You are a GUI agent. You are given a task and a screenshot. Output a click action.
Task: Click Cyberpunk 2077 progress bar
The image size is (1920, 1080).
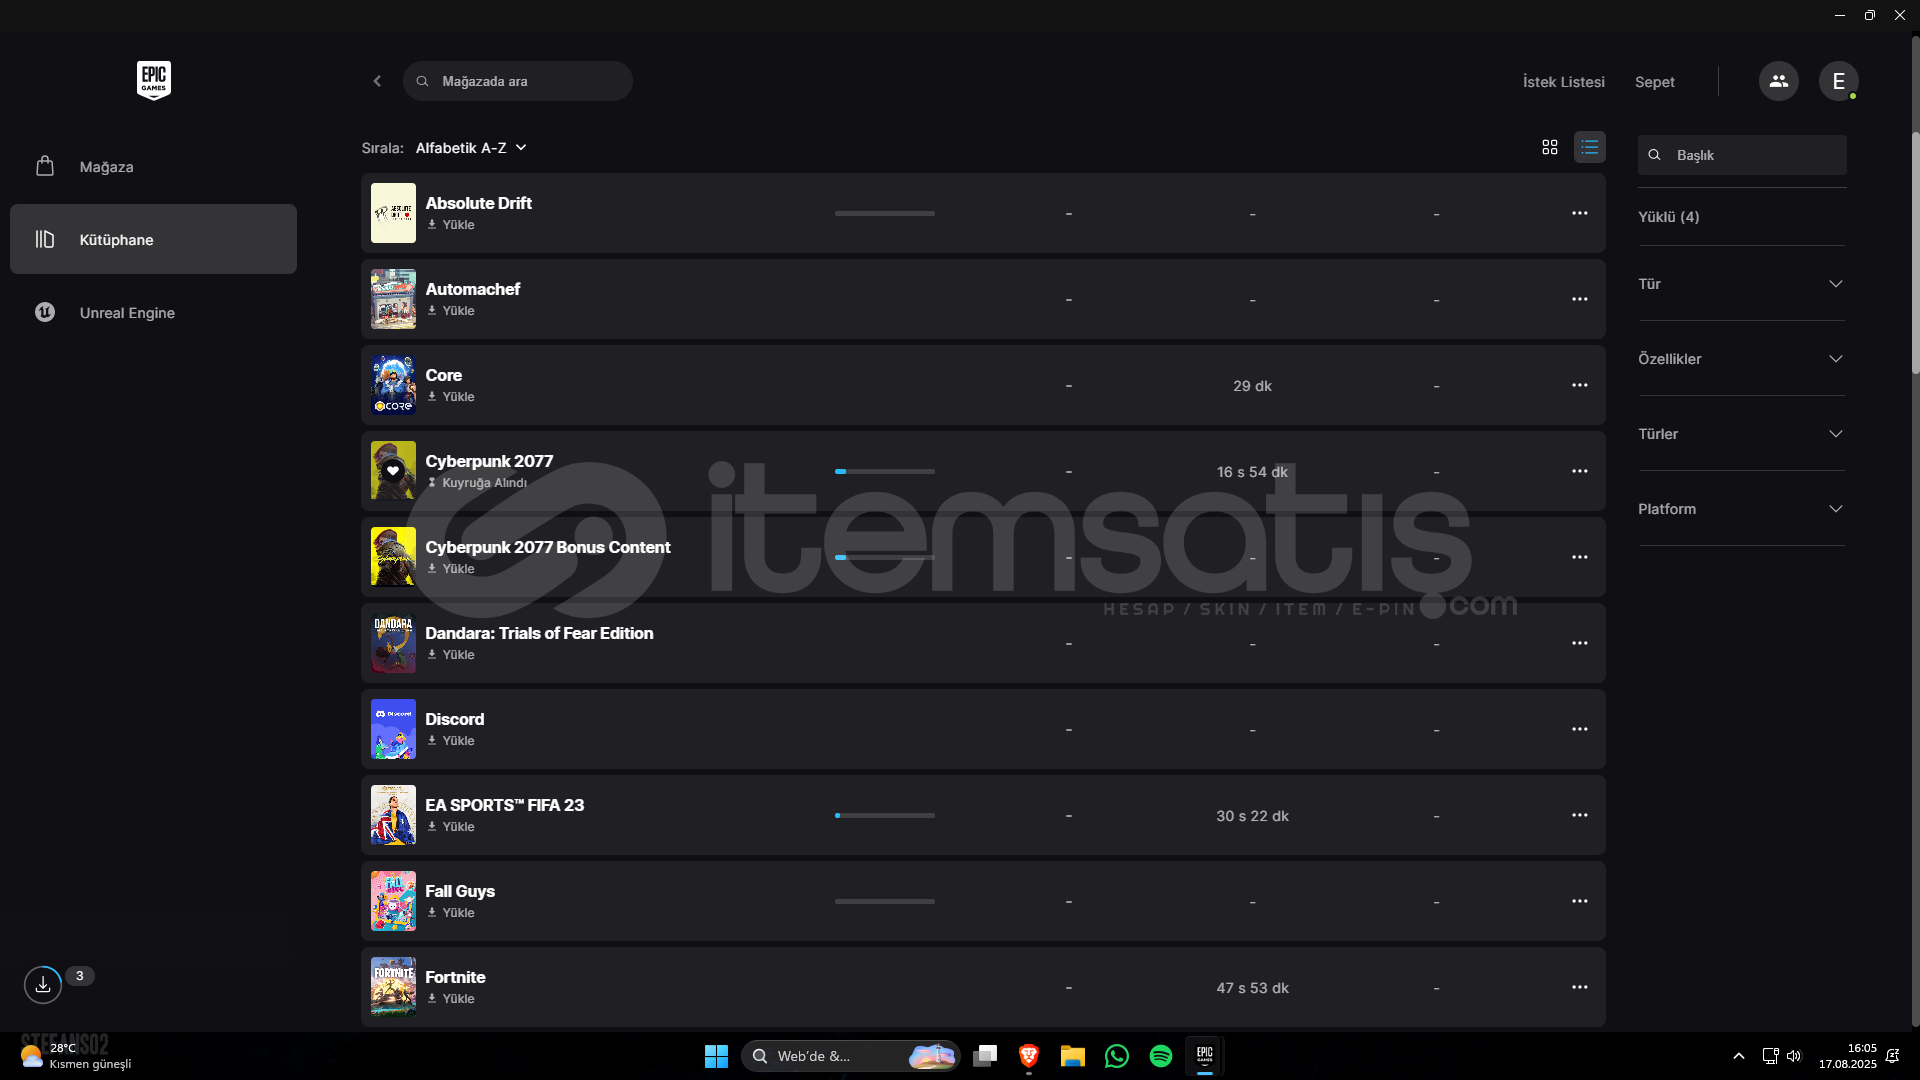pos(885,471)
